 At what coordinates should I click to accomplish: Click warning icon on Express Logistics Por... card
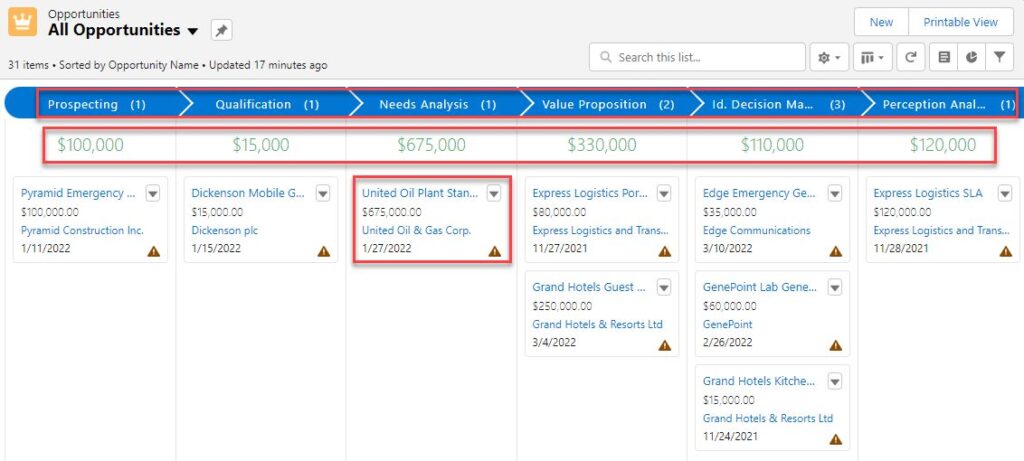pyautogui.click(x=665, y=251)
